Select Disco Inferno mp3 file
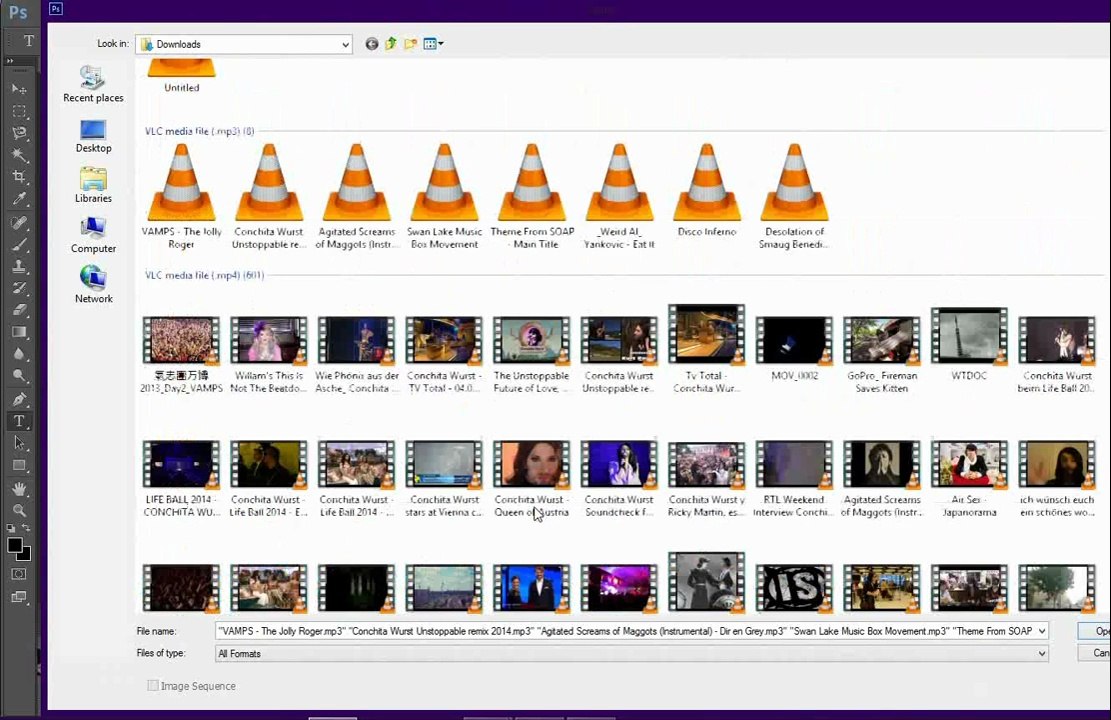1111x720 pixels. (x=706, y=191)
